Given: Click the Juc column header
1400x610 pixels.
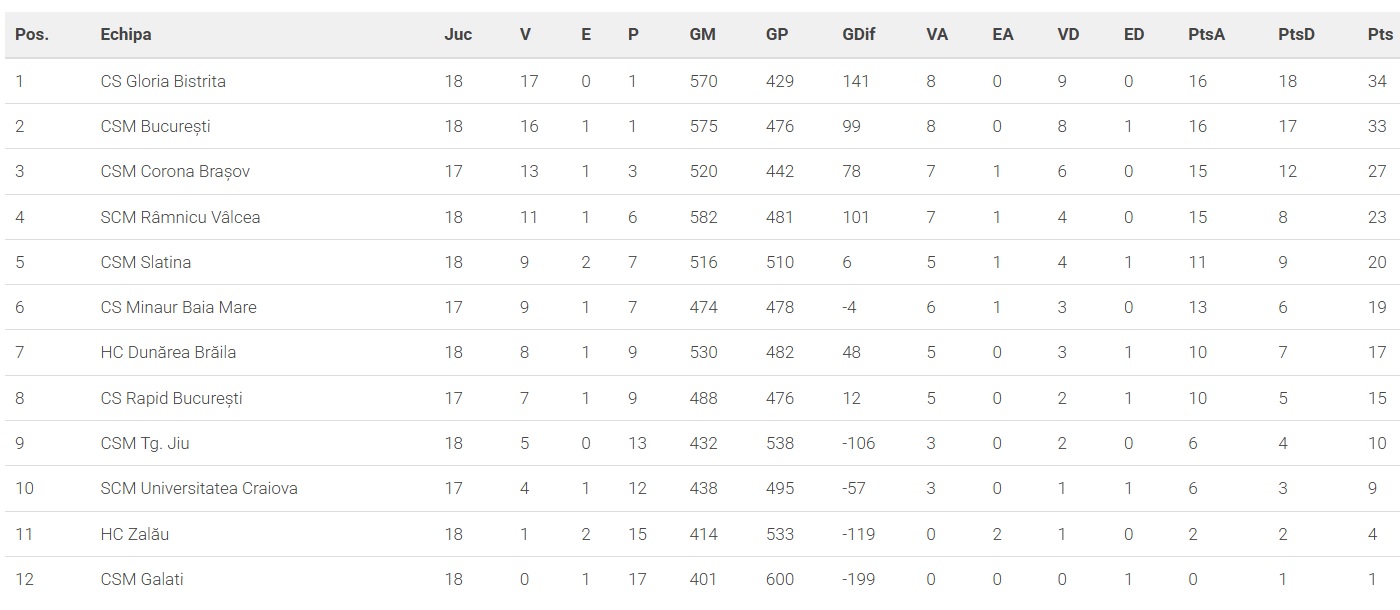Looking at the screenshot, I should [x=458, y=34].
